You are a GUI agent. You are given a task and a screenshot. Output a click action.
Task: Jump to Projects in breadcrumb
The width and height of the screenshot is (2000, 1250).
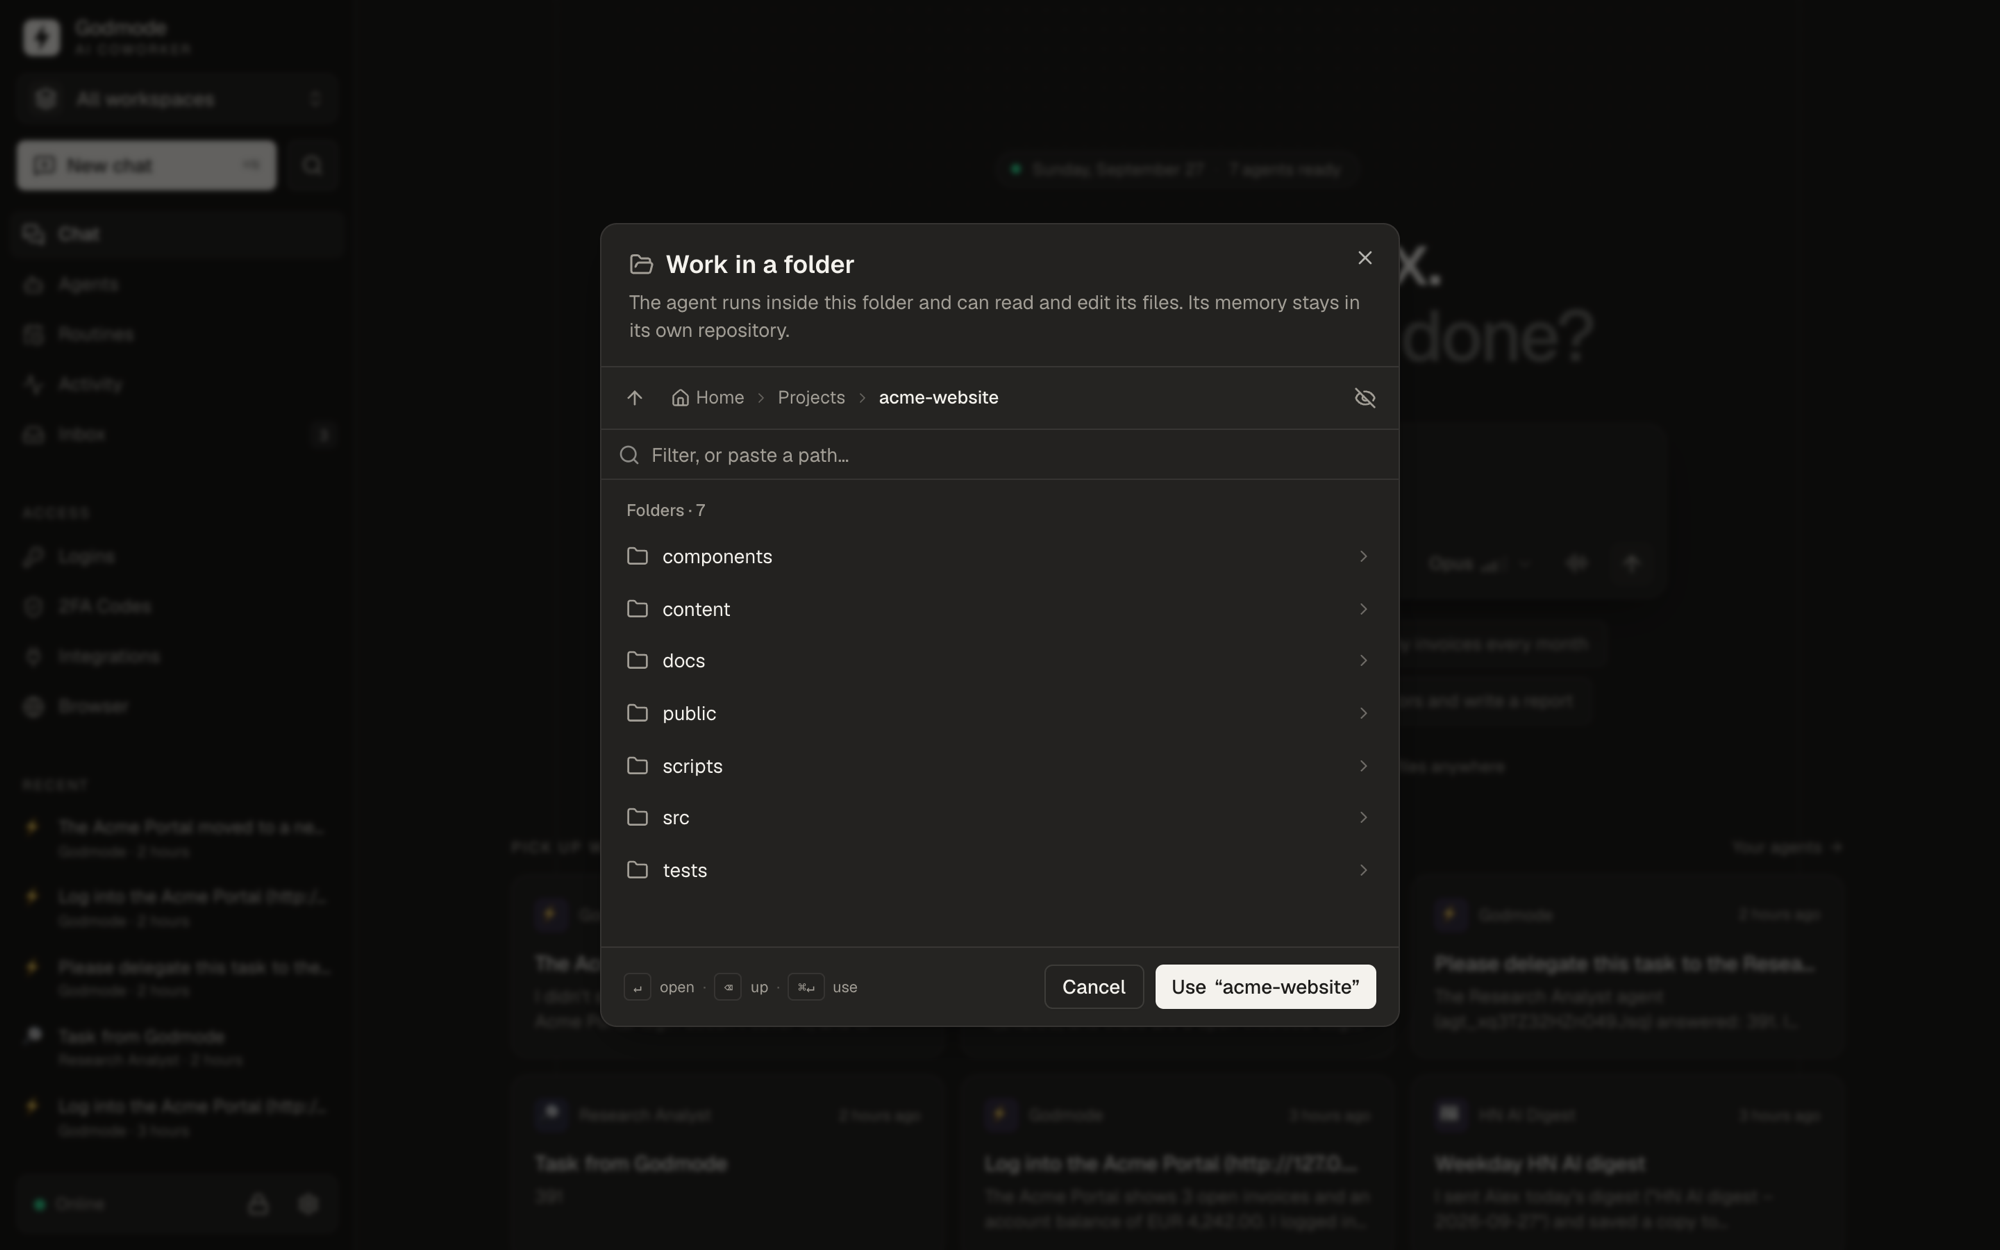[x=811, y=398]
